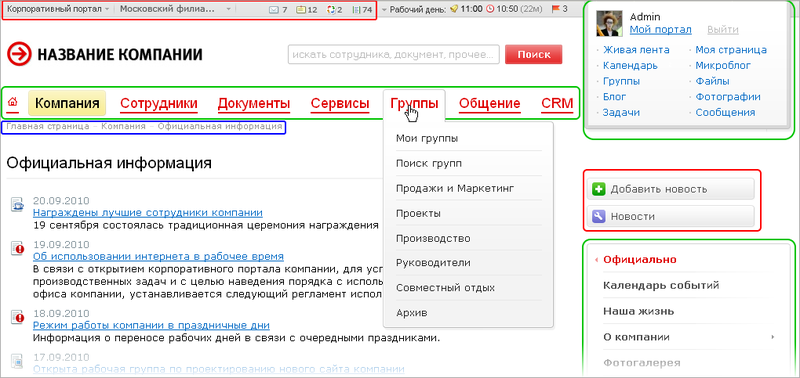Click the Группы menu tab
The width and height of the screenshot is (800, 378).
[x=414, y=104]
